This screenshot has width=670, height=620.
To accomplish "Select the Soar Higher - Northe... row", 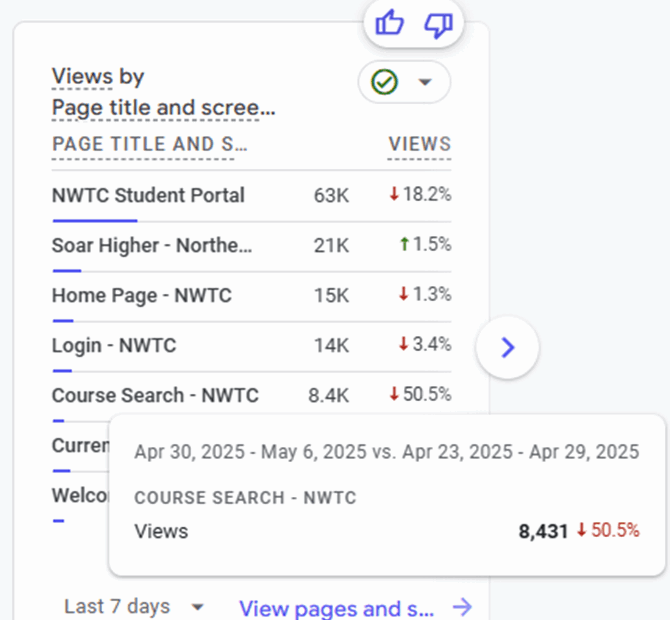I will pyautogui.click(x=251, y=246).
